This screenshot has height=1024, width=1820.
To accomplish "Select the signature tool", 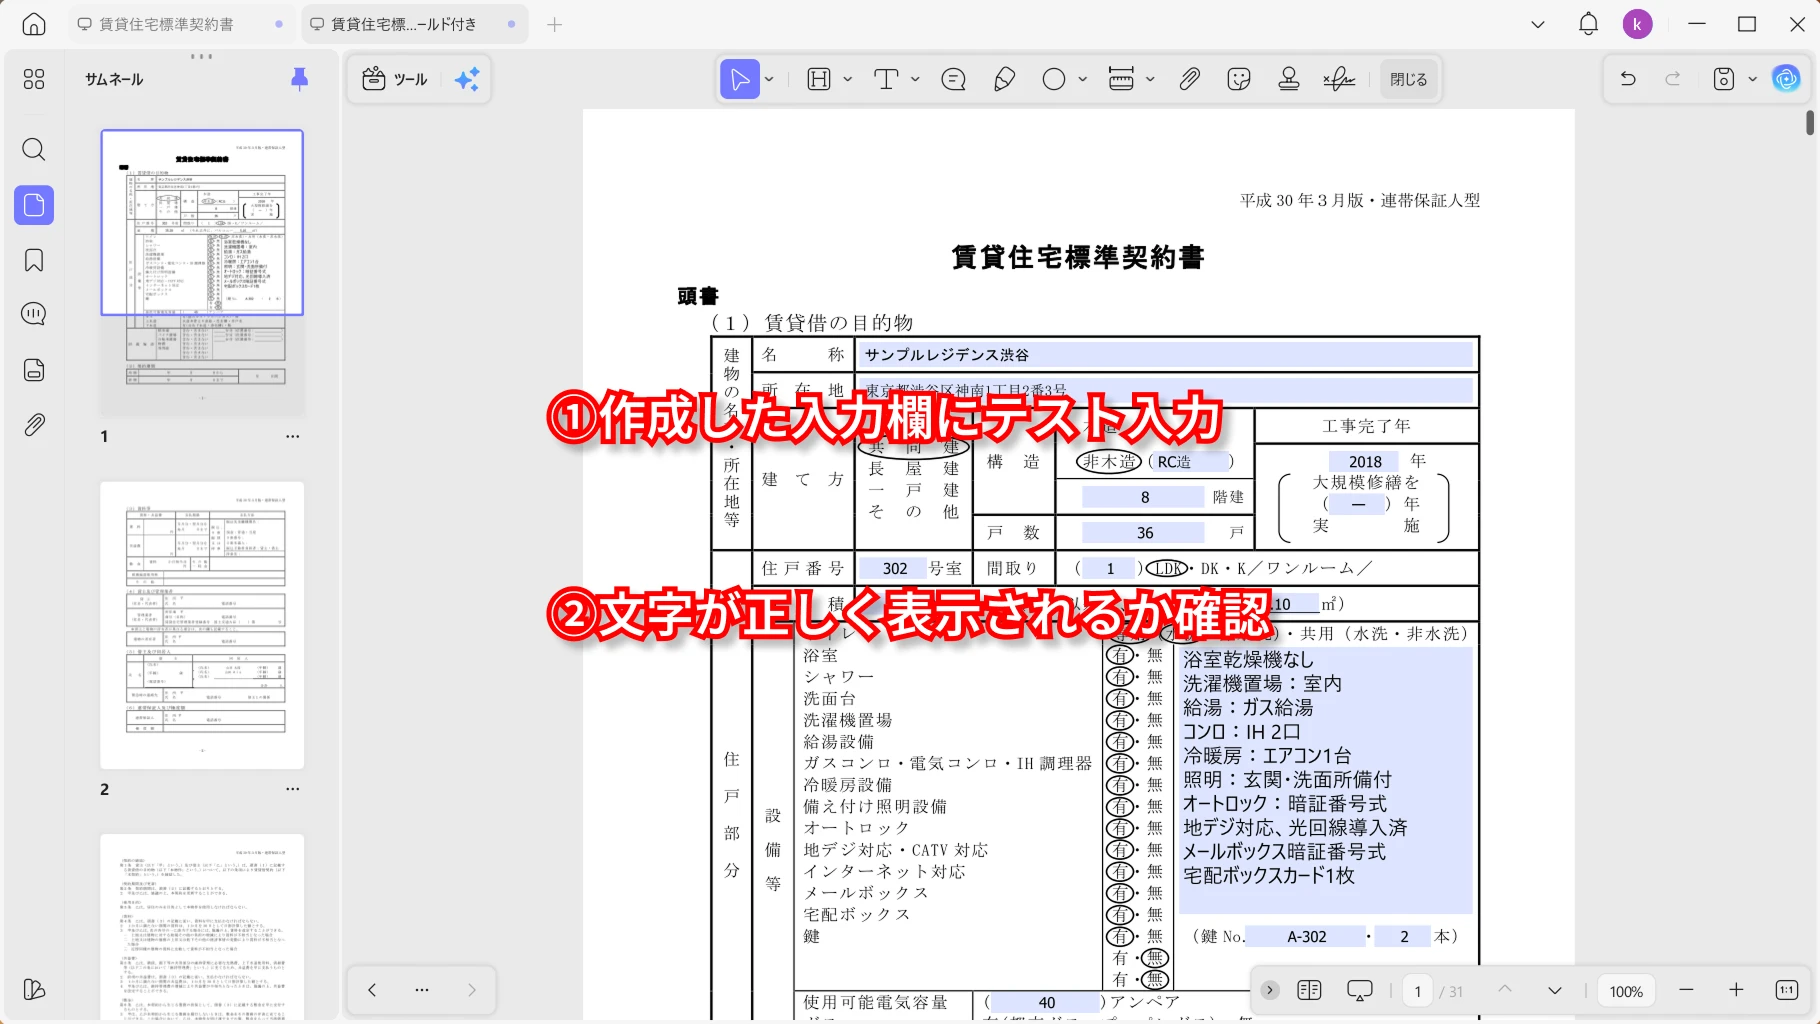I will (1339, 79).
